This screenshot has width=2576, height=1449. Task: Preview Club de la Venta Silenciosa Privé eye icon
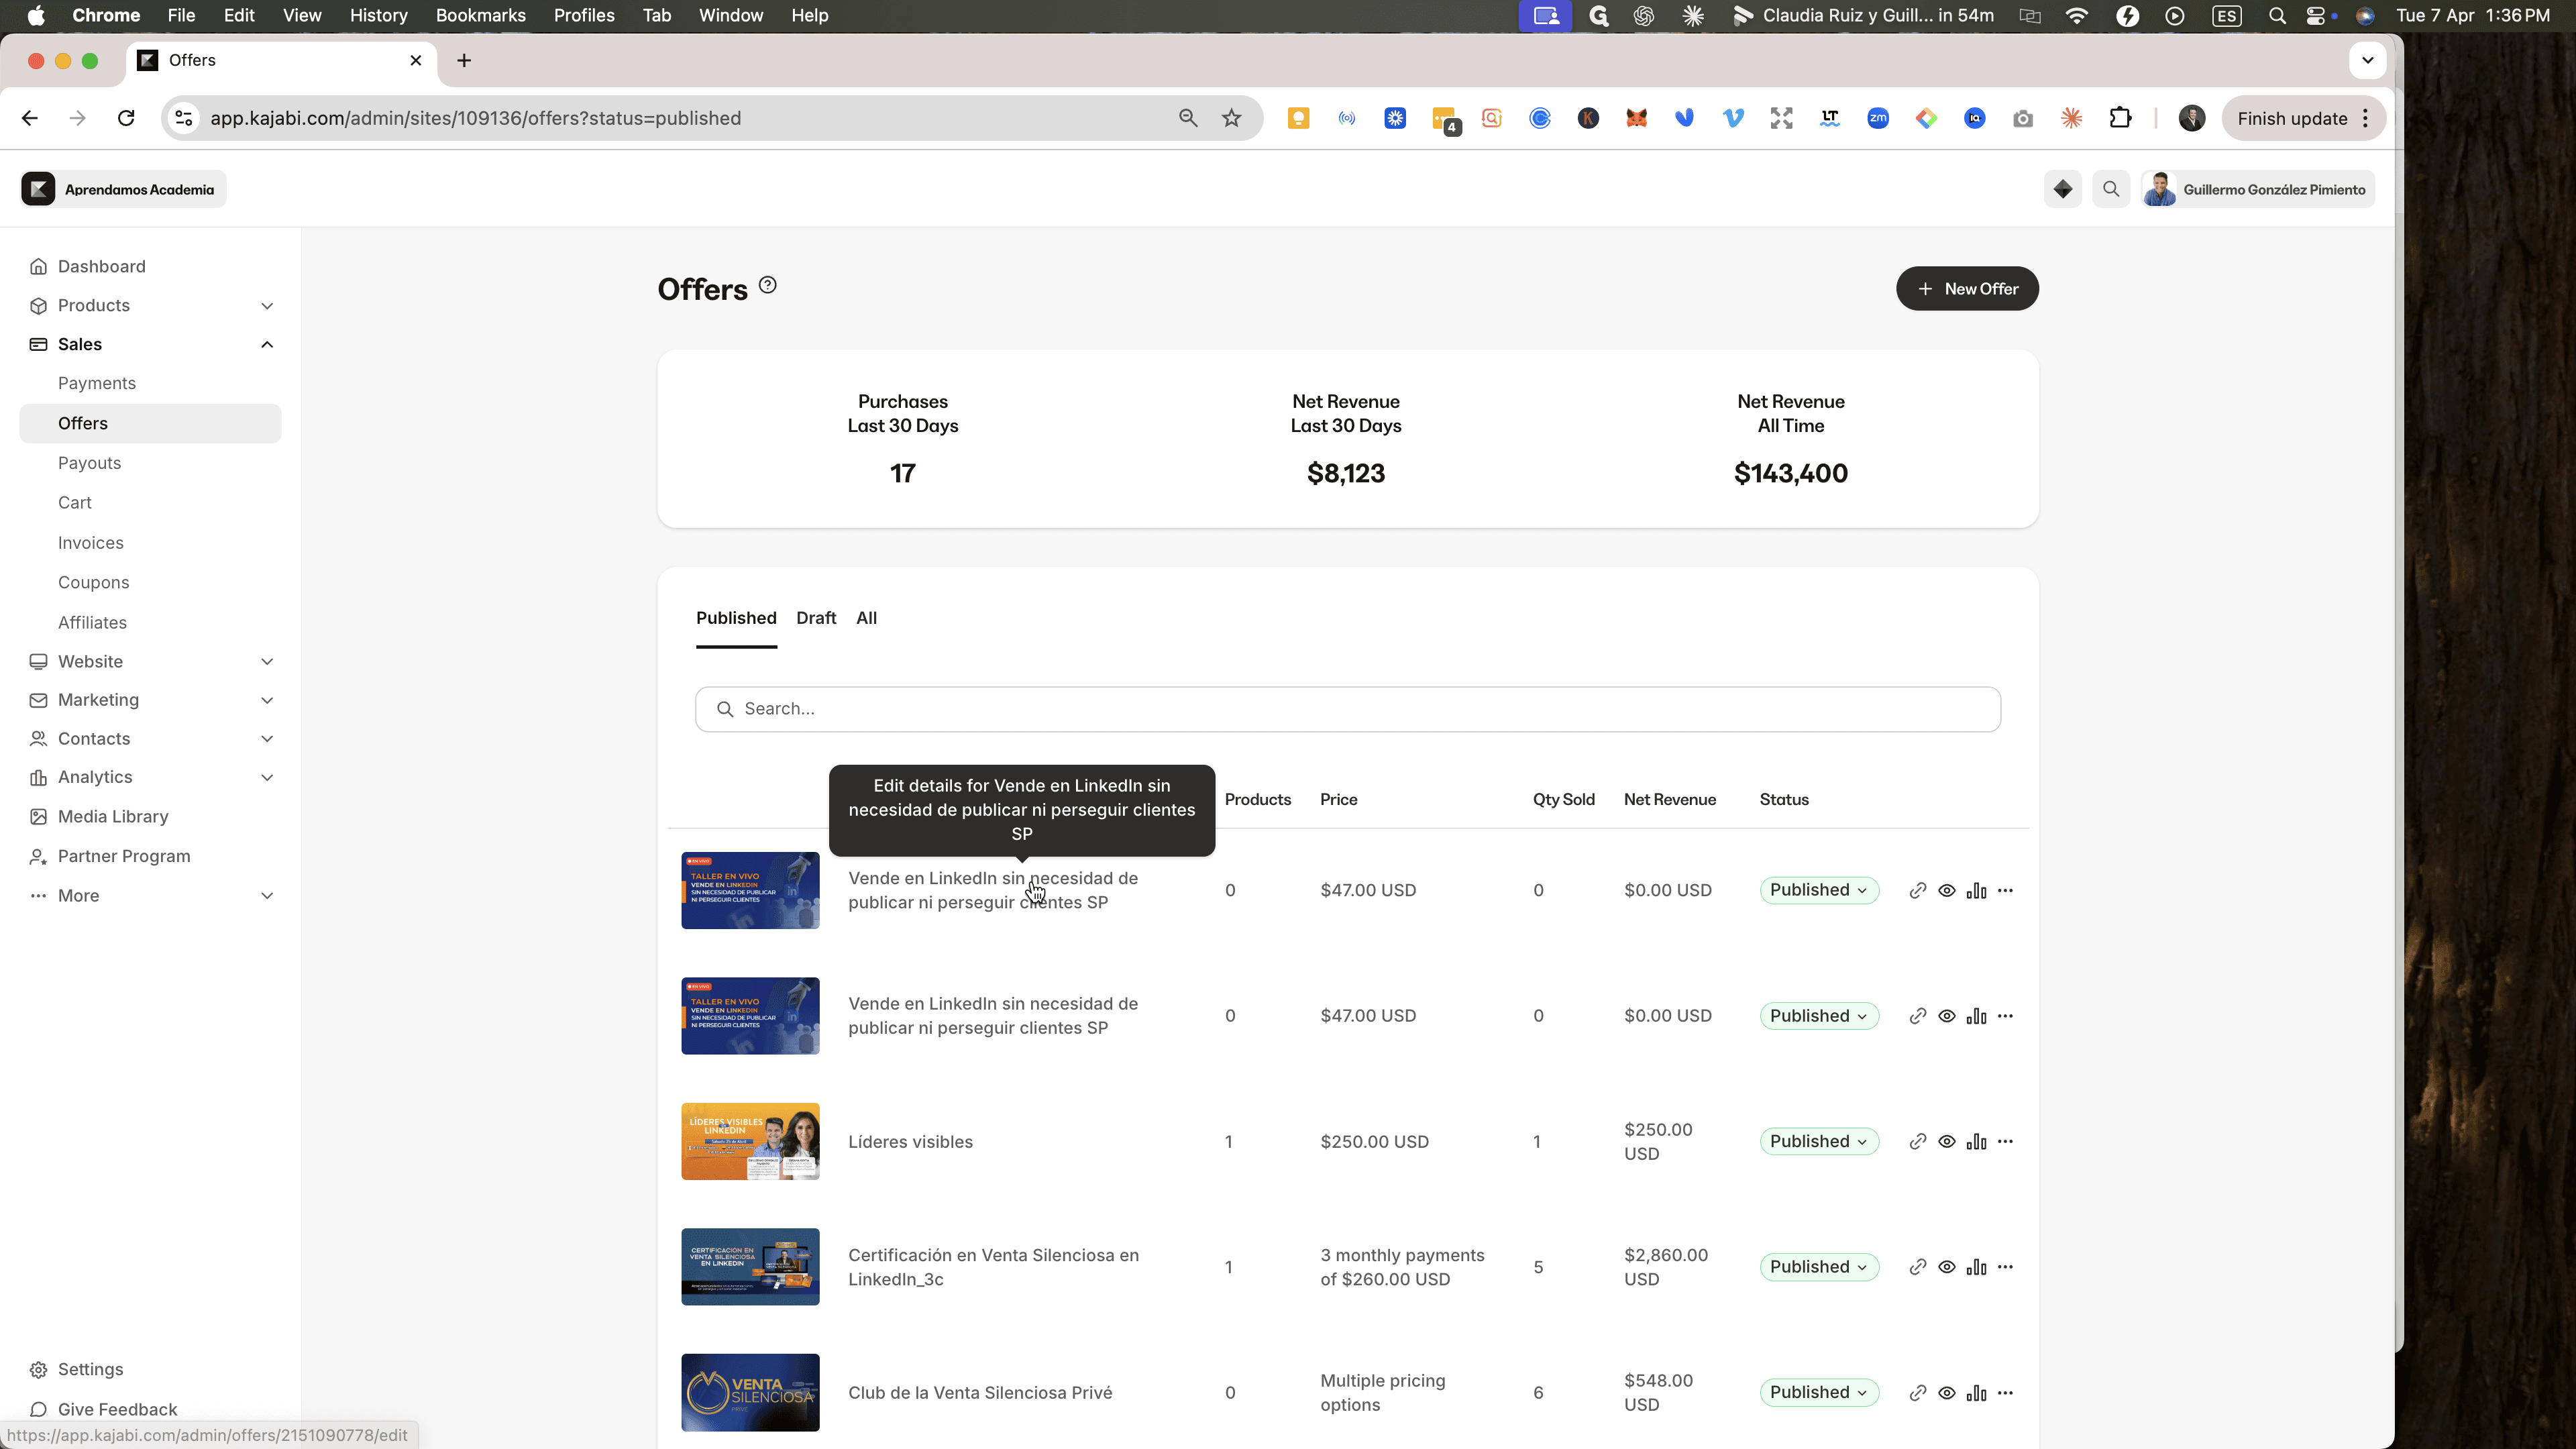click(x=1947, y=1392)
